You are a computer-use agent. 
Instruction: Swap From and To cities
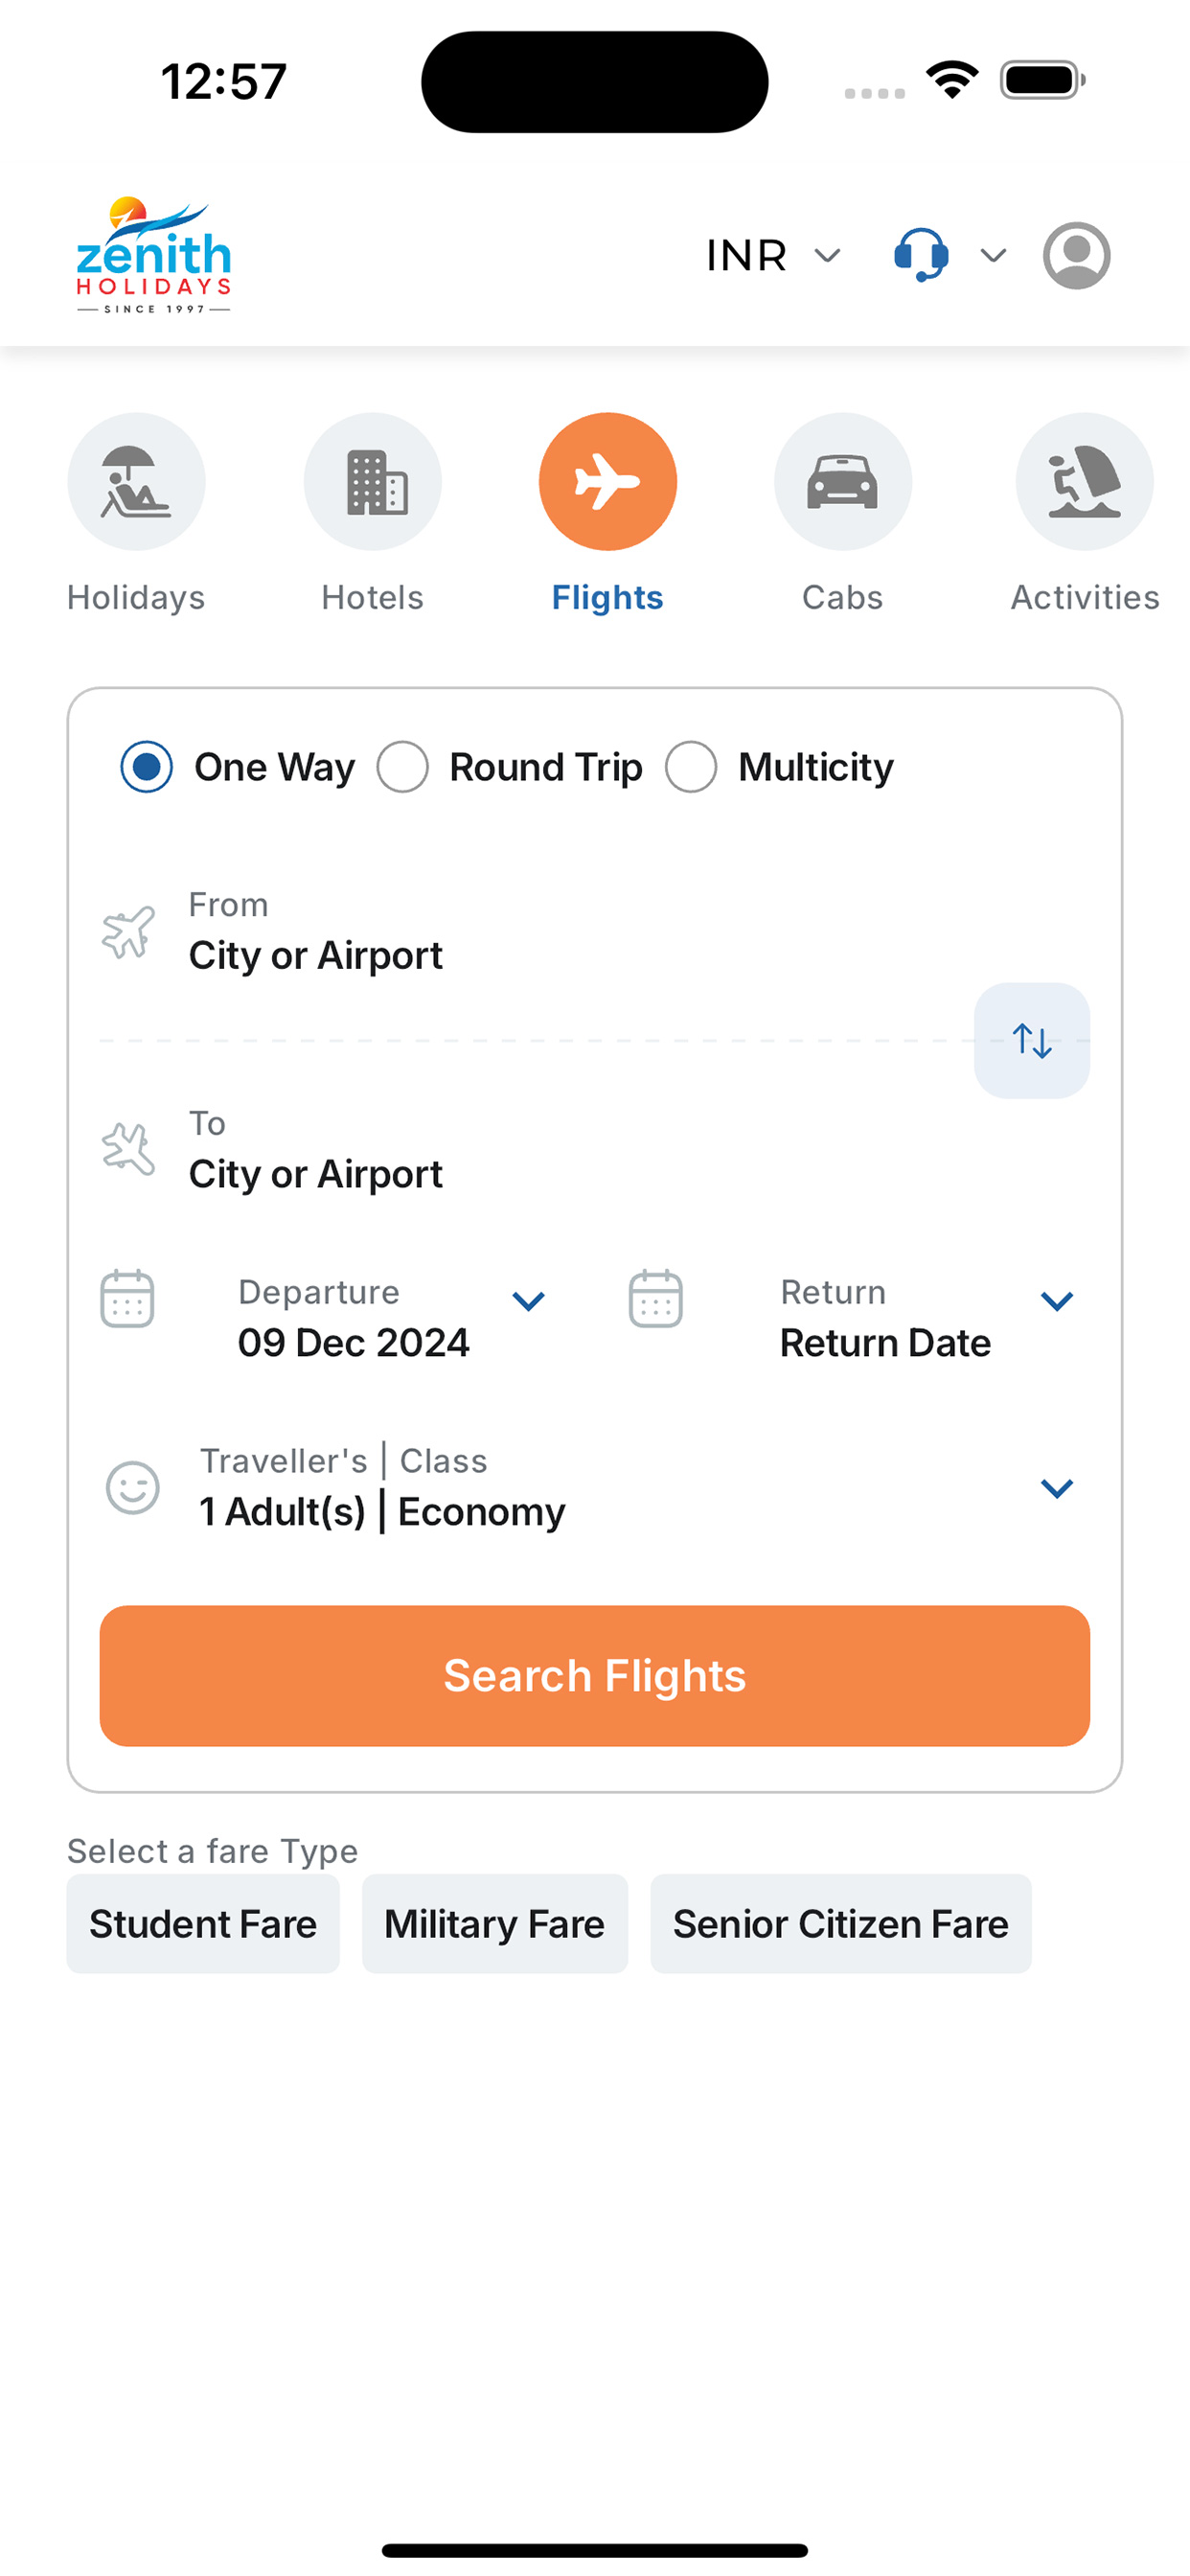[x=1032, y=1041]
